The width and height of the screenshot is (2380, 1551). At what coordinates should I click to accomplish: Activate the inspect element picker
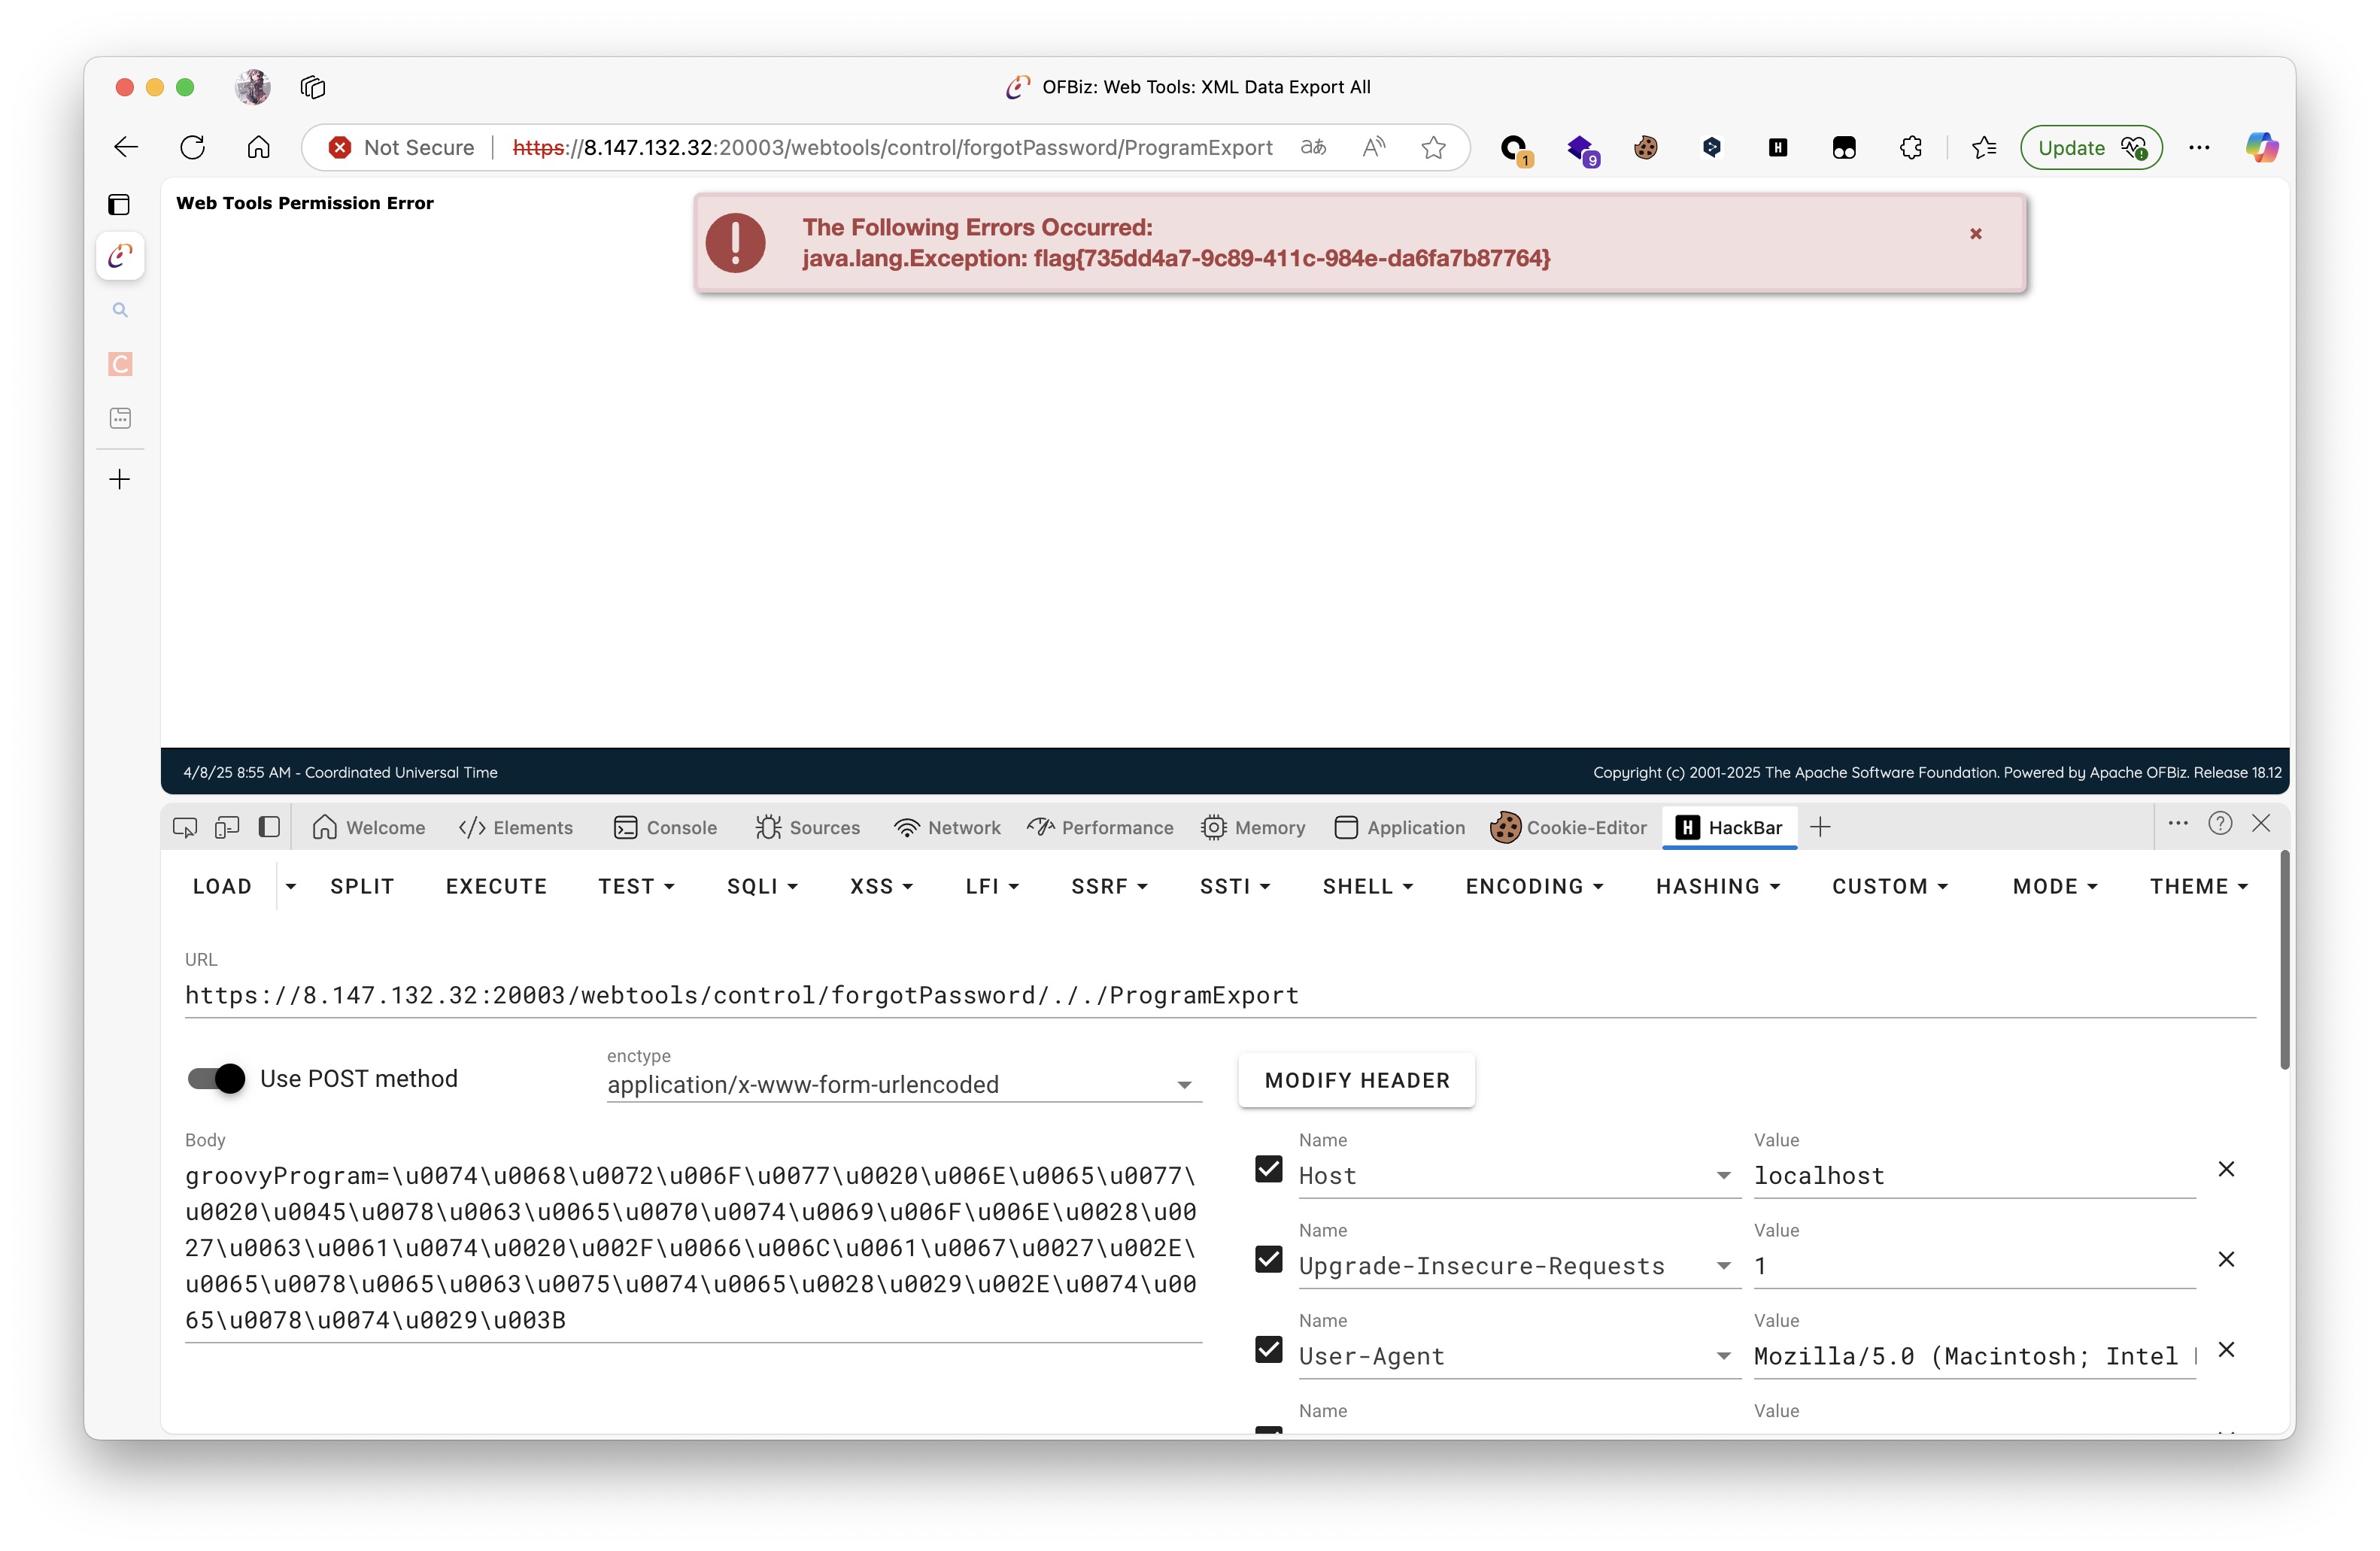click(x=185, y=827)
